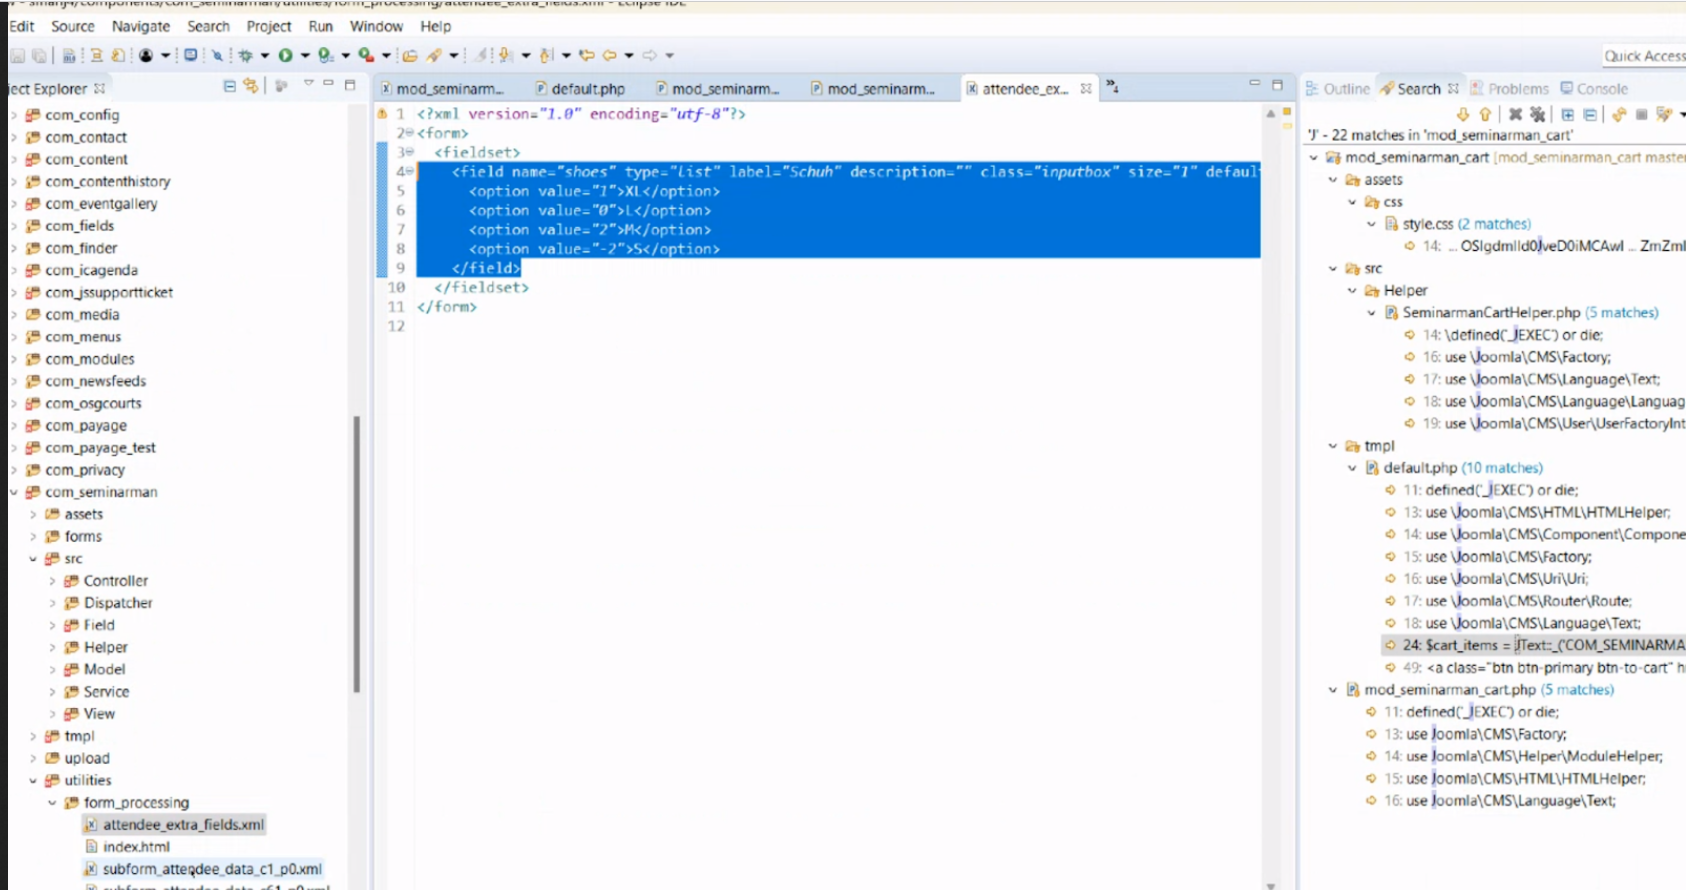
Task: Show next match with down arrow
Action: (1463, 115)
